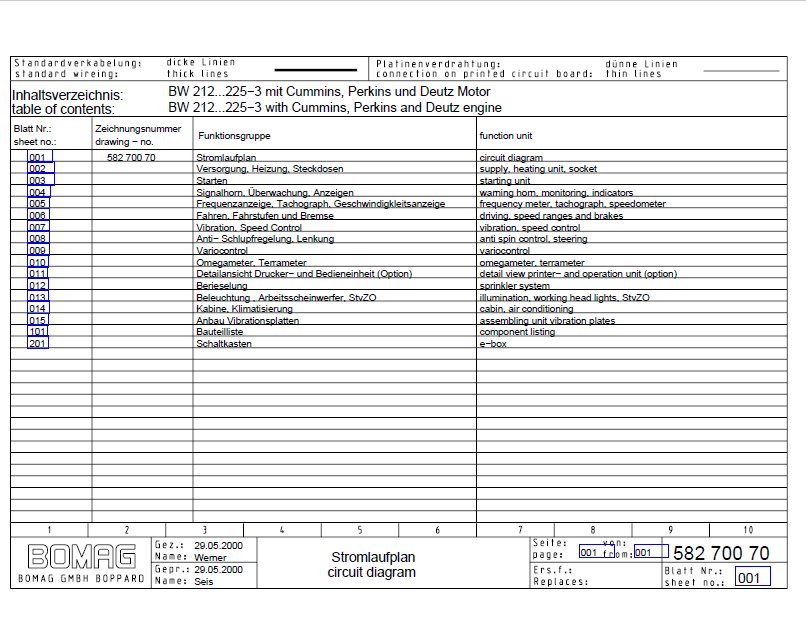Select the 'Stromlaufplan' table entry
The image size is (806, 623).
tap(226, 157)
